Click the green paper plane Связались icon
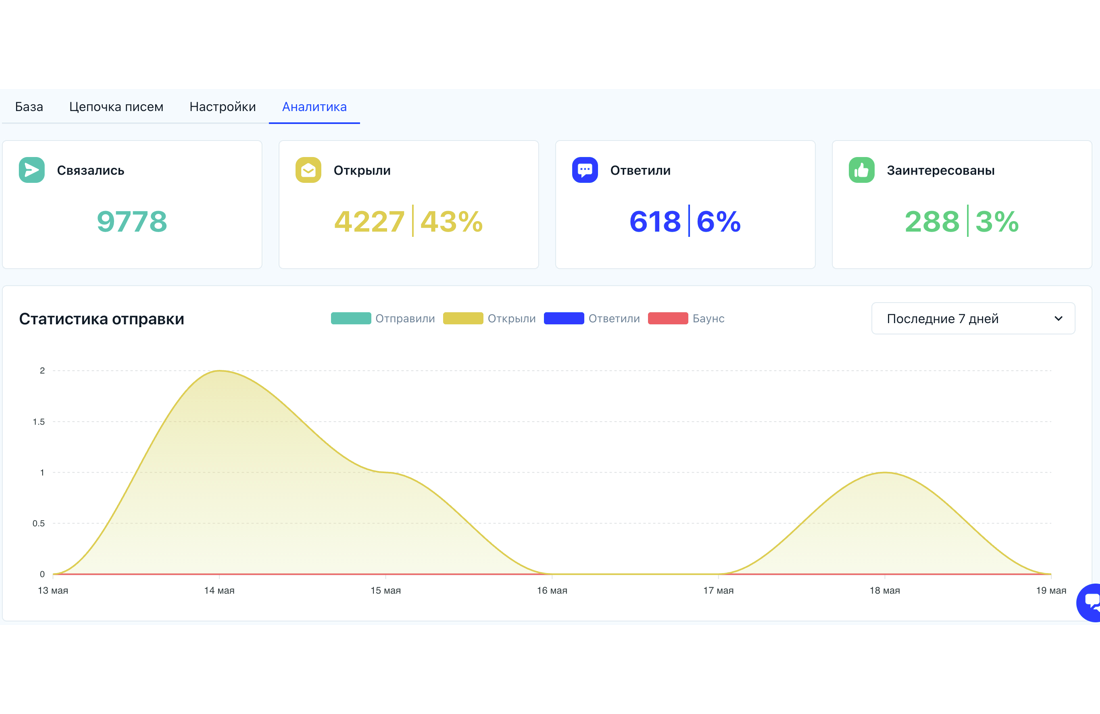Image resolution: width=1100 pixels, height=714 pixels. tap(32, 170)
